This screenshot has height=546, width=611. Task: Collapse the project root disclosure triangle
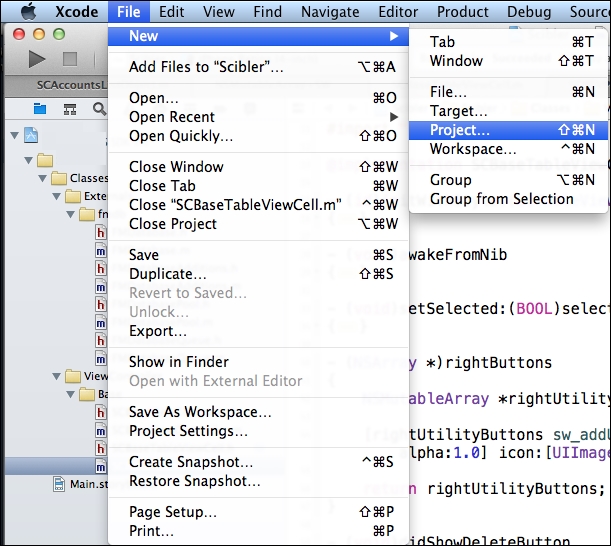[15, 136]
